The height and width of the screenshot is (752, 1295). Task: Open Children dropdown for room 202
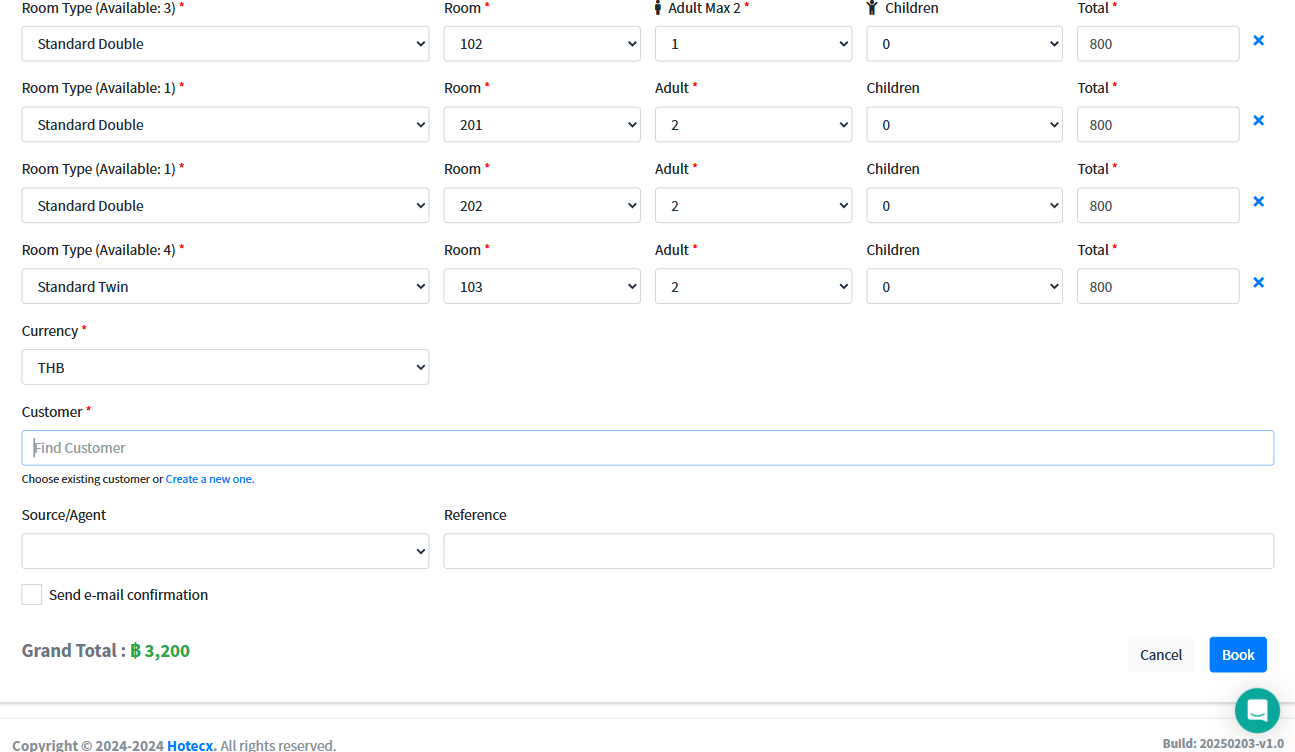[964, 206]
